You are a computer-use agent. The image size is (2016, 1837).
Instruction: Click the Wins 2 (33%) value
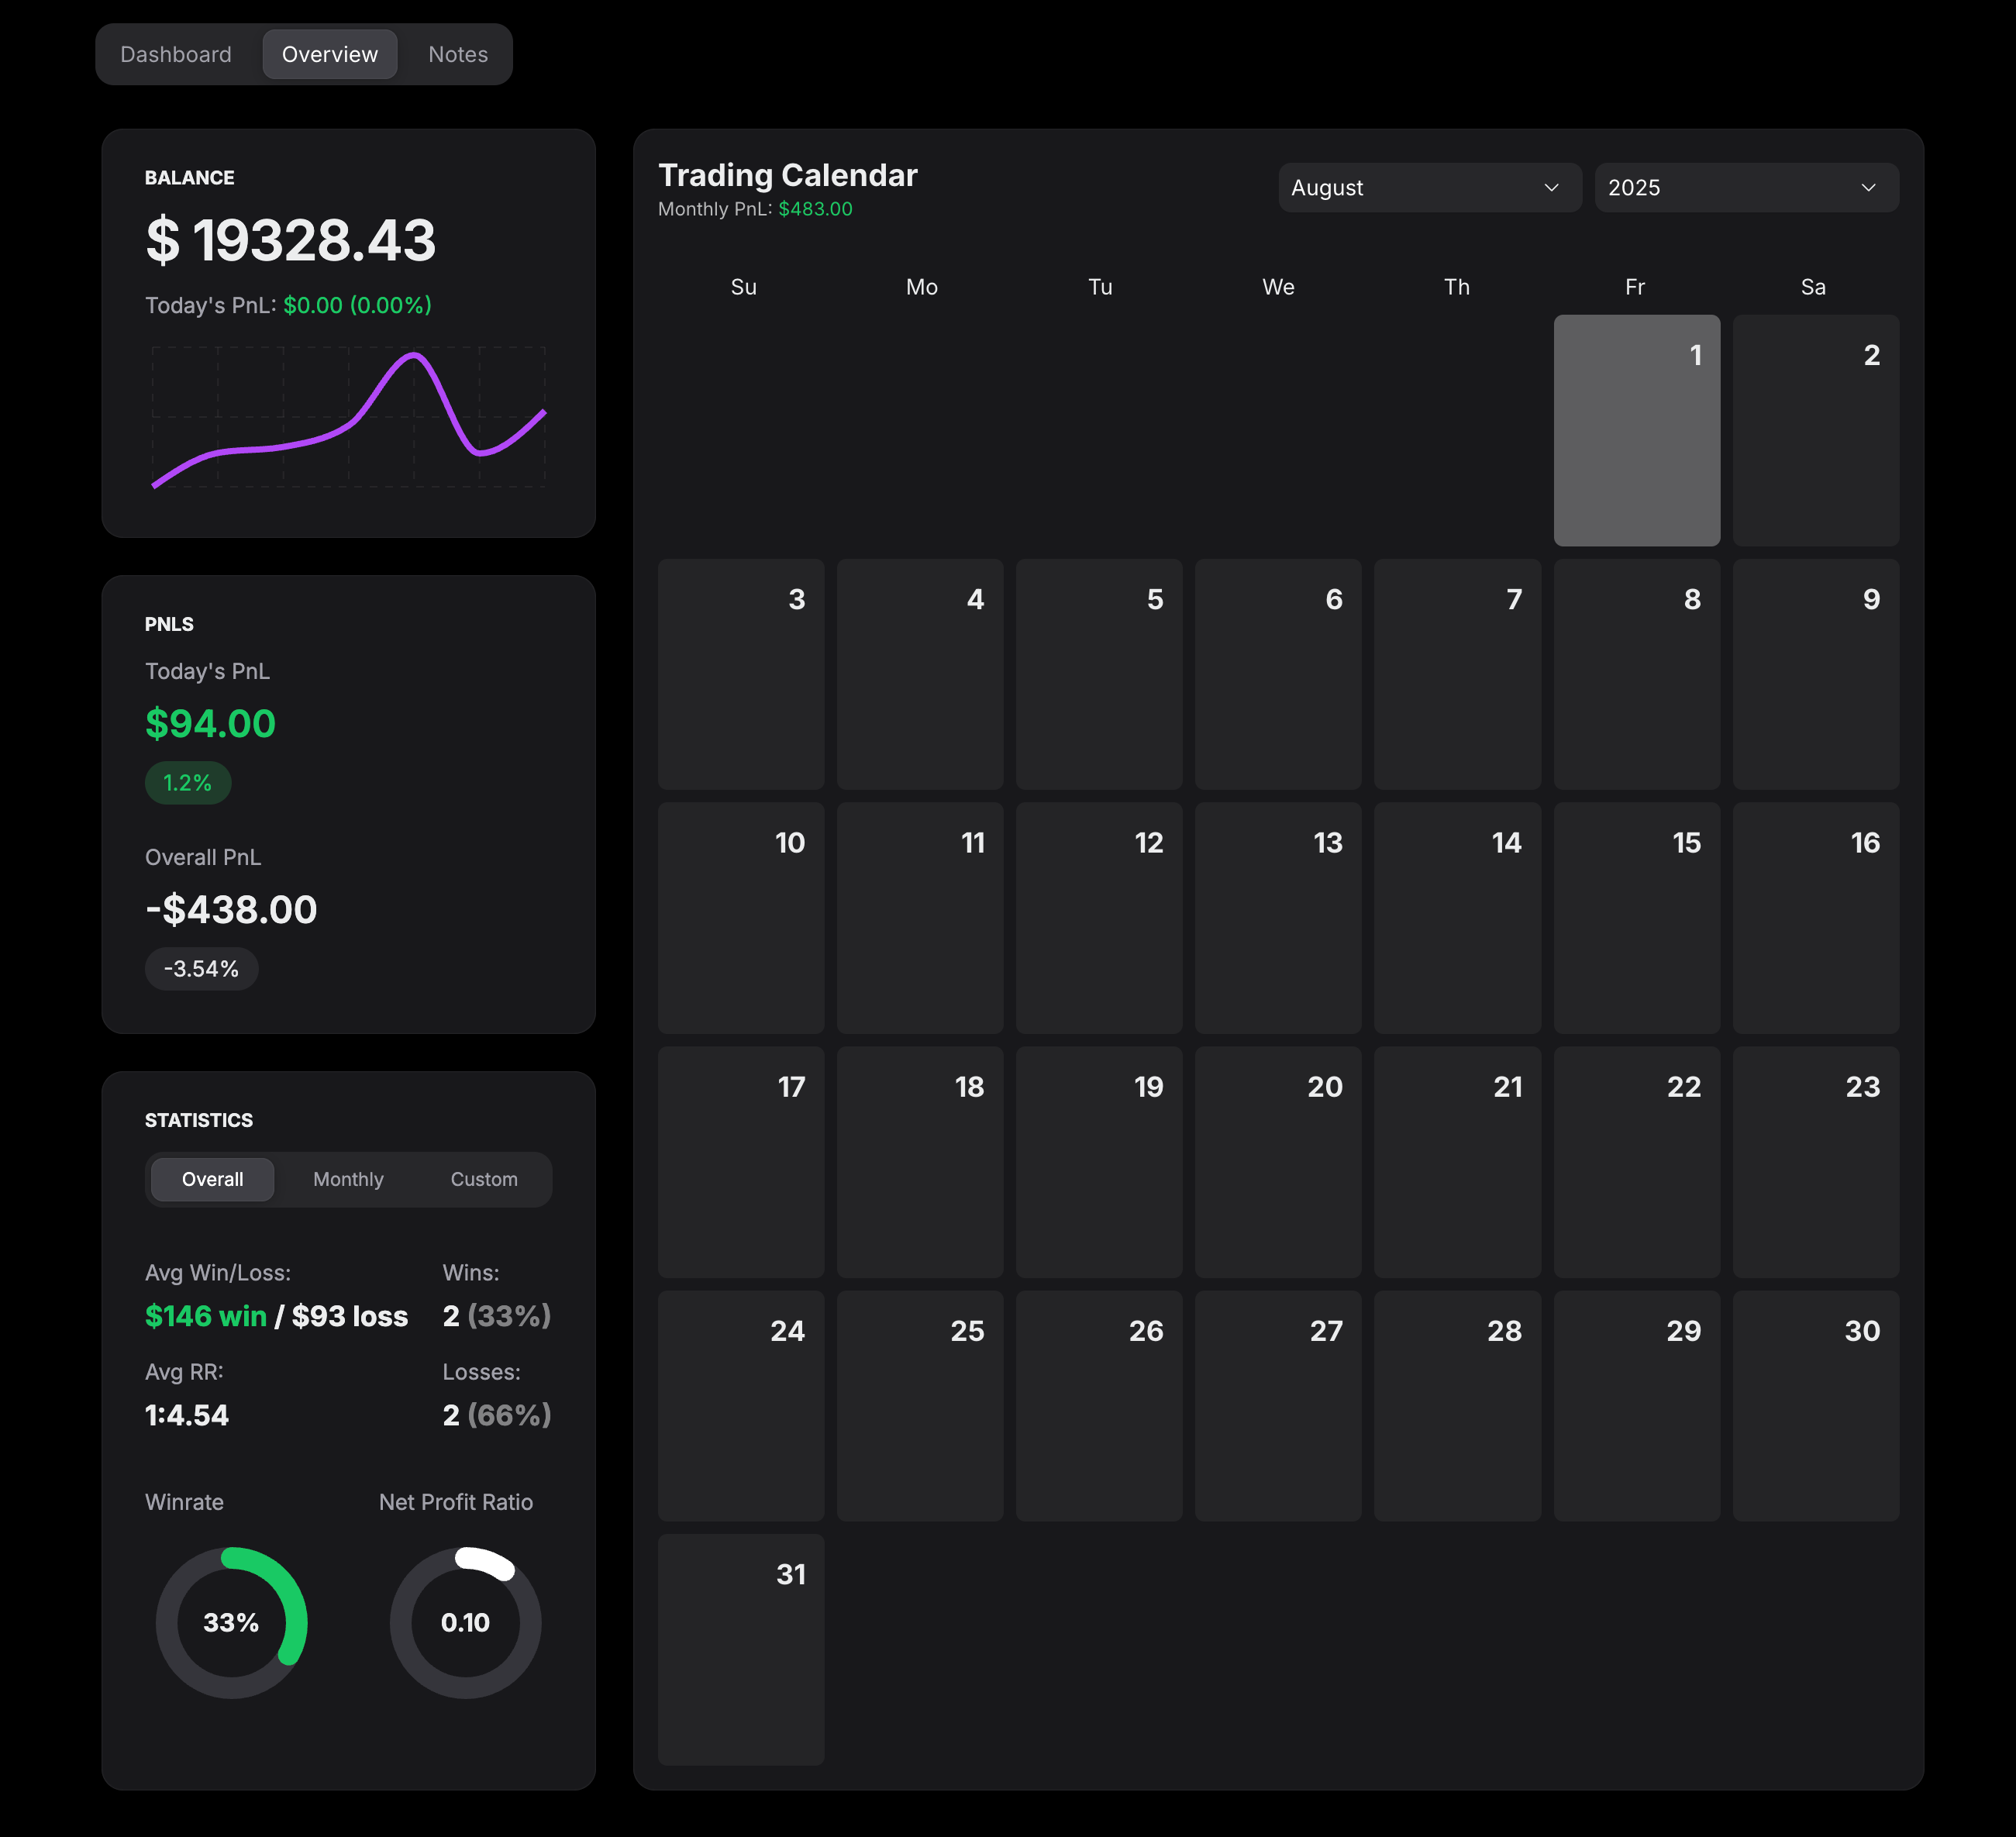pyautogui.click(x=497, y=1316)
